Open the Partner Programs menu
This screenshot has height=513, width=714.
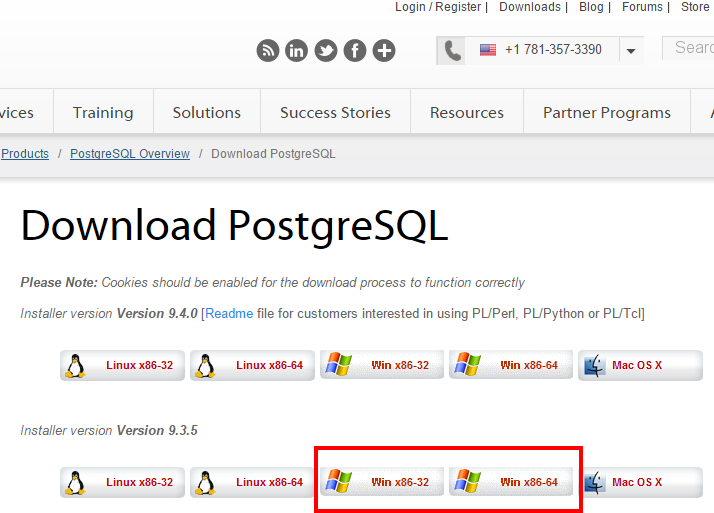tap(607, 112)
